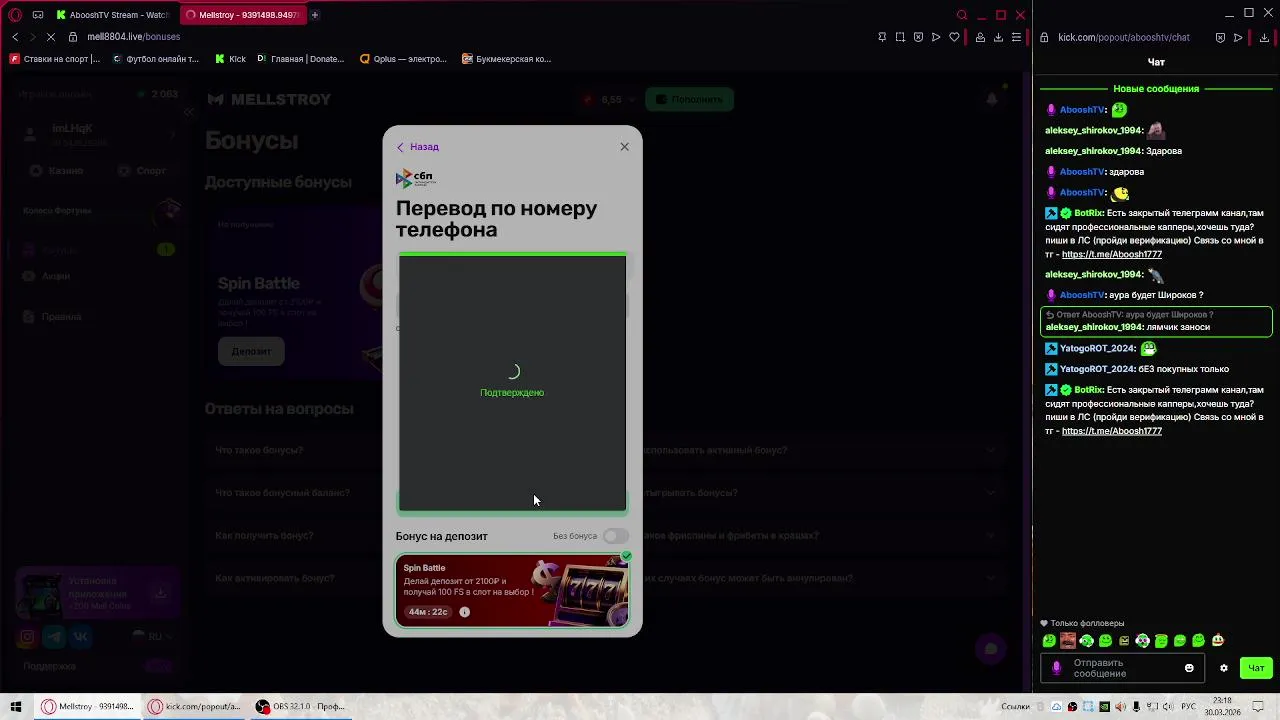Open a new browser tab
Viewport: 1280px width, 720px height.
[x=314, y=15]
